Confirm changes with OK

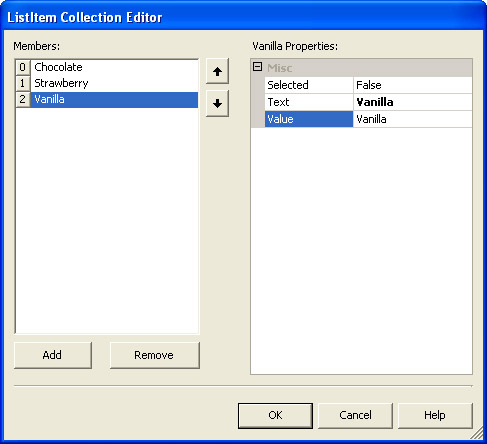[x=275, y=415]
